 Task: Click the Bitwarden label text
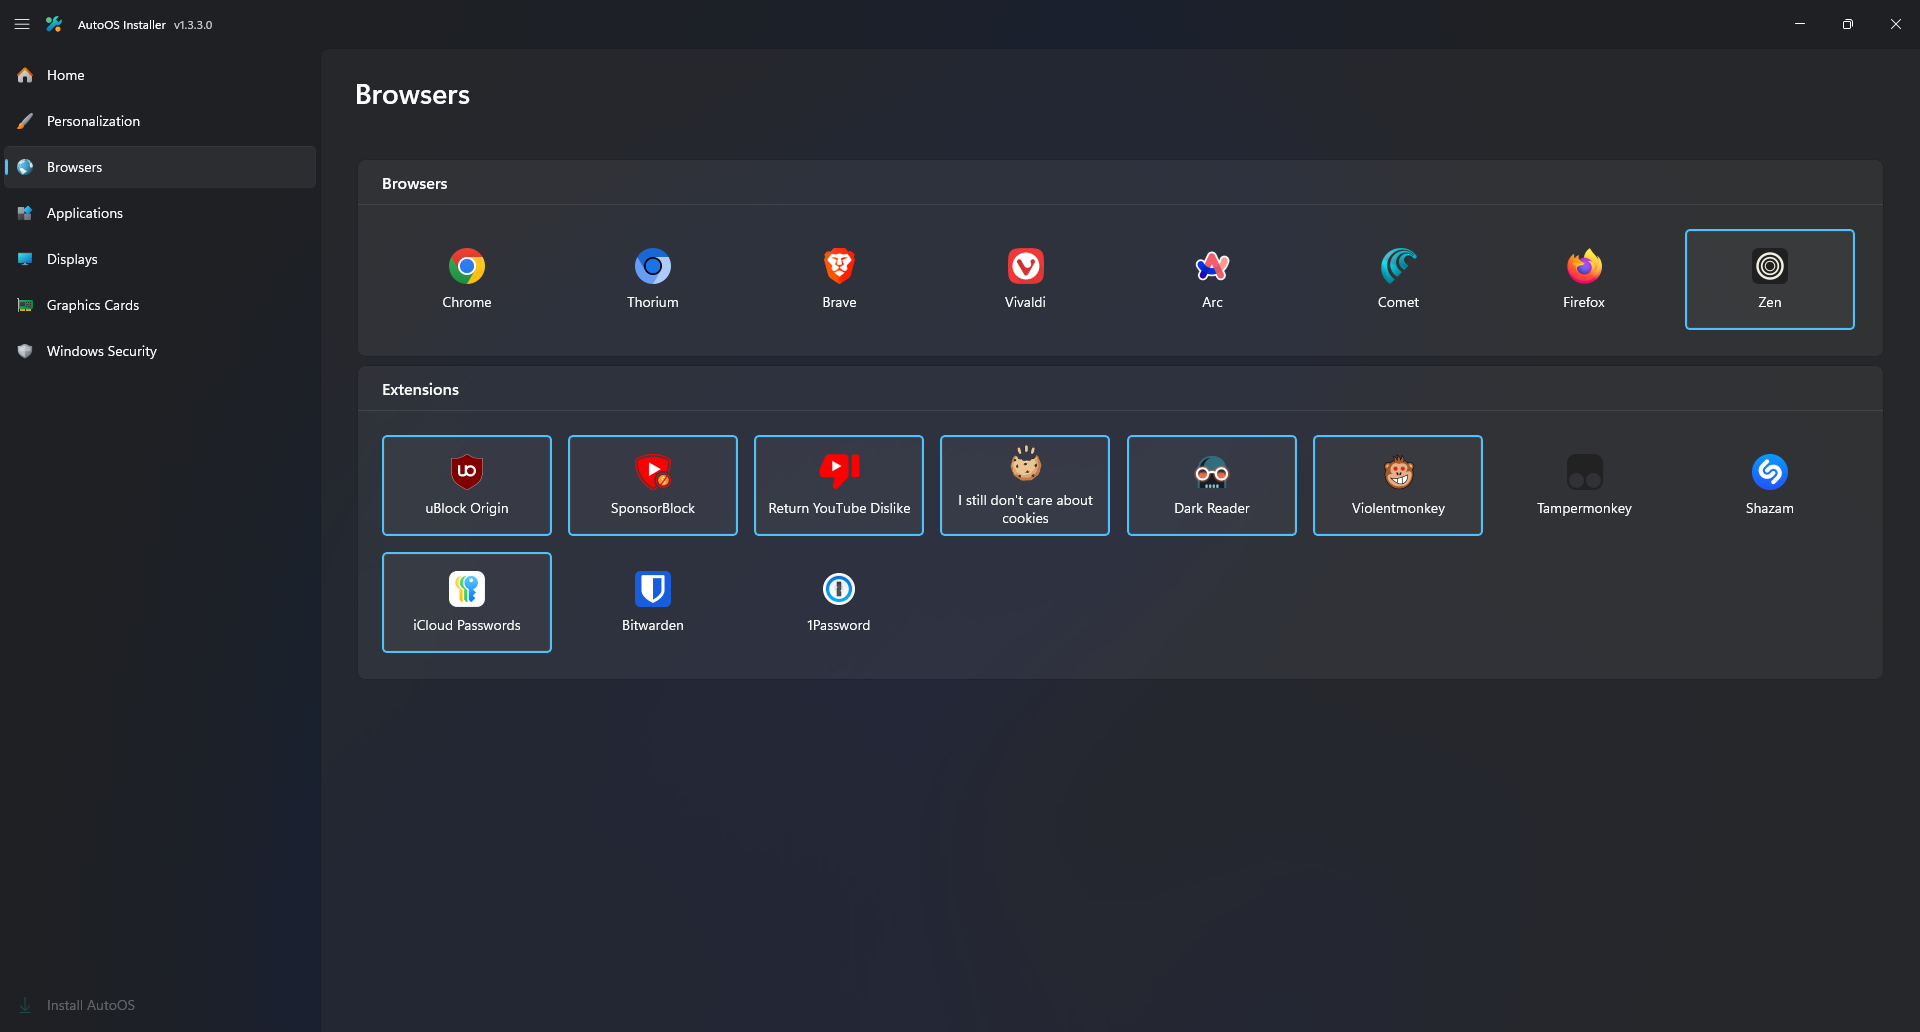click(652, 625)
